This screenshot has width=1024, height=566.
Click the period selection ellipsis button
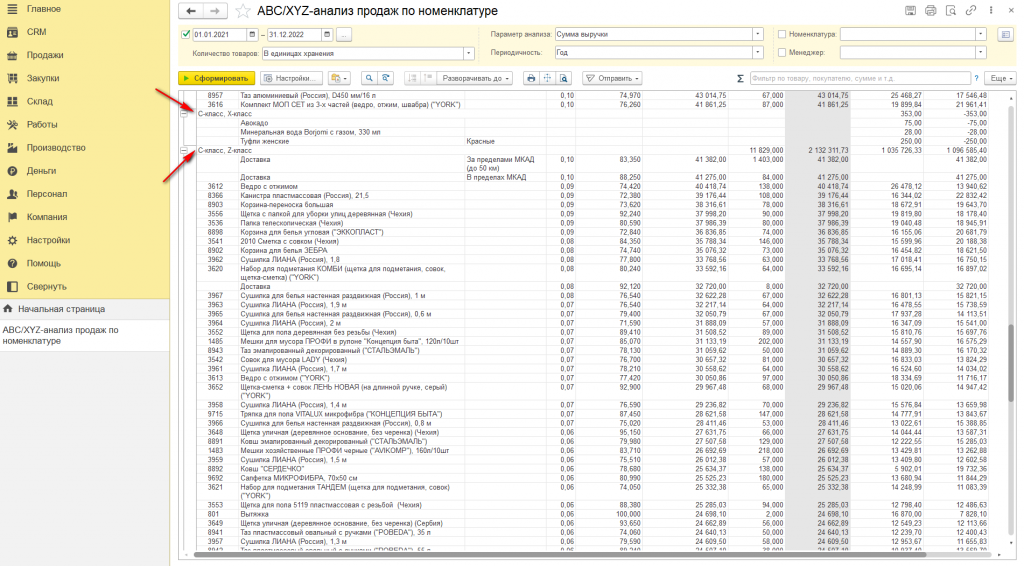[344, 35]
